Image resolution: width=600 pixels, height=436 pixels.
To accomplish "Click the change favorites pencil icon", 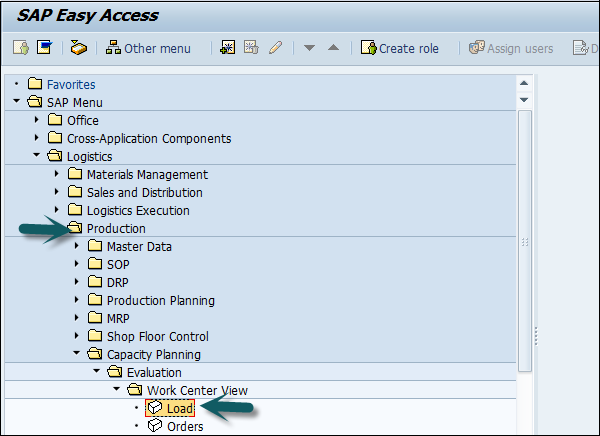I will tap(276, 48).
